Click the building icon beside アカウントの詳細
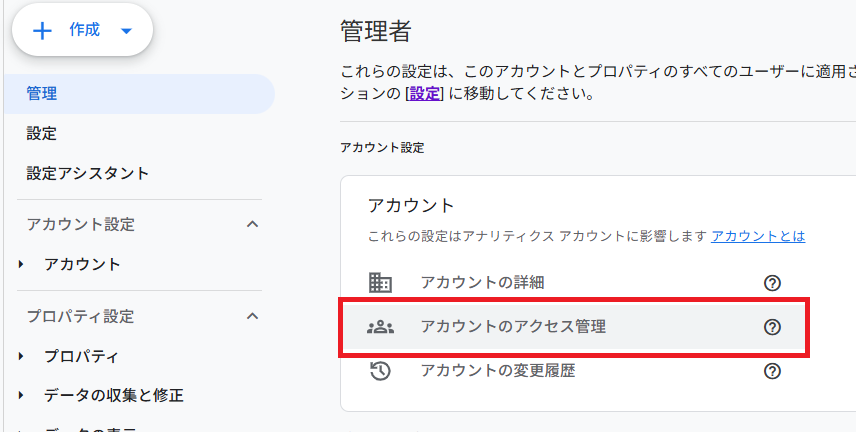856x432 pixels. pyautogui.click(x=380, y=283)
